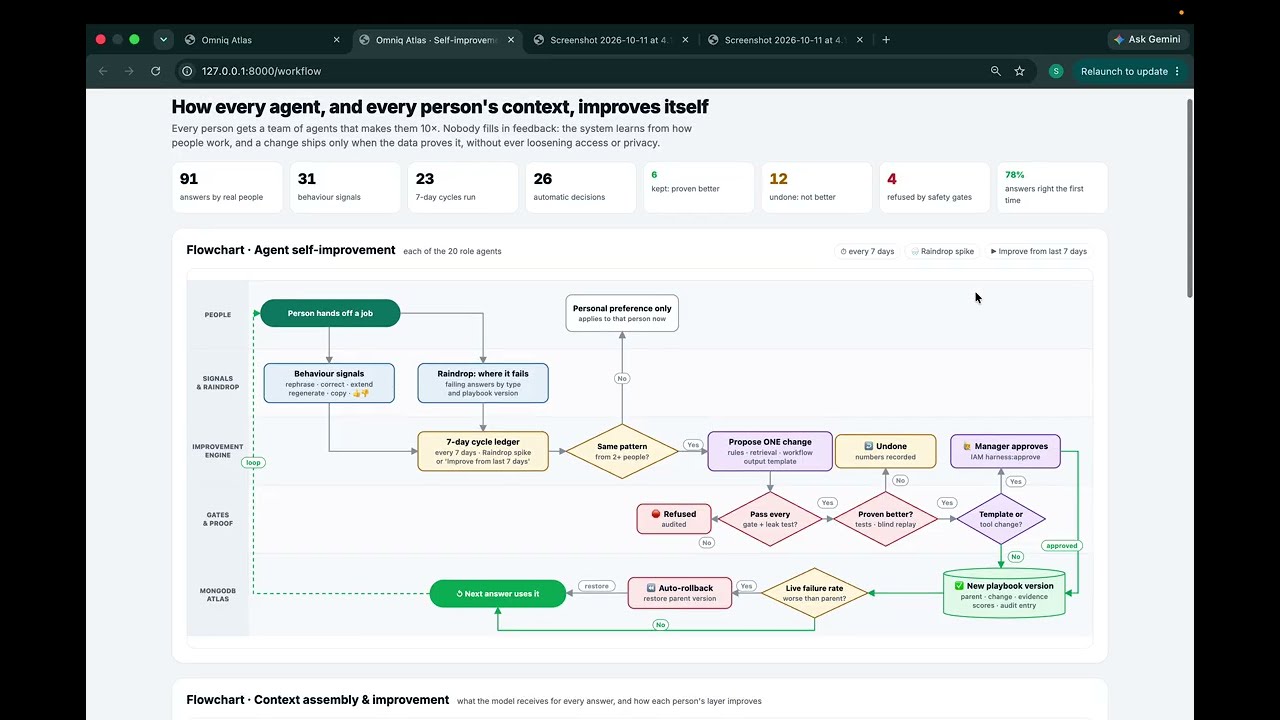
Task: Click the page vertical scrollbar thumb
Action: coord(1189,198)
